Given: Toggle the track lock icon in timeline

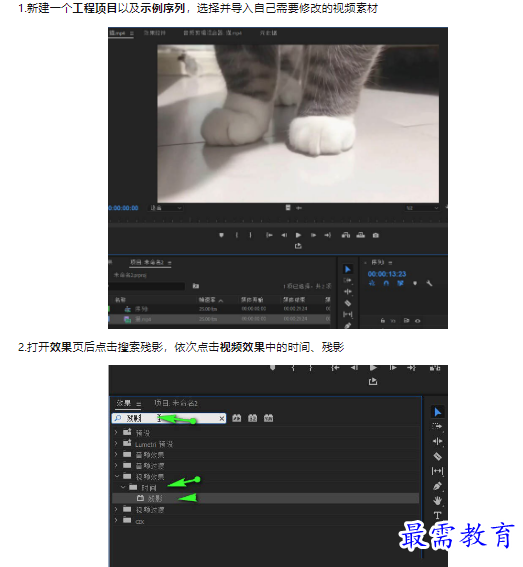Looking at the screenshot, I should point(383,321).
